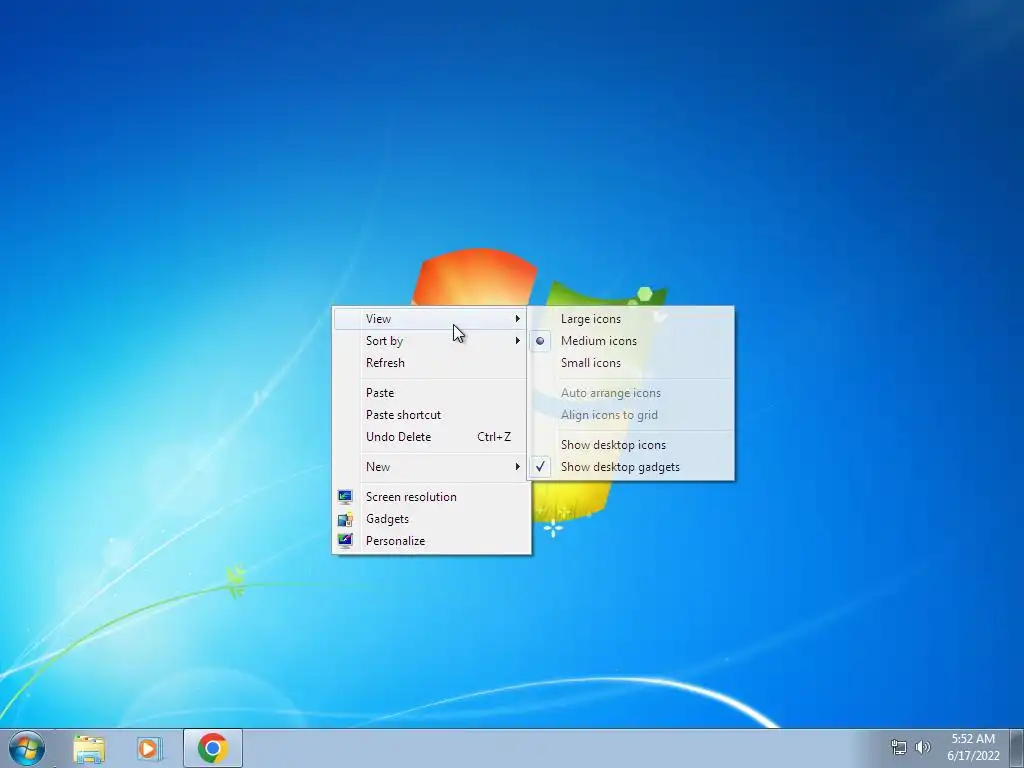The width and height of the screenshot is (1024, 768).
Task: Click the volume speaker tray icon
Action: [923, 746]
